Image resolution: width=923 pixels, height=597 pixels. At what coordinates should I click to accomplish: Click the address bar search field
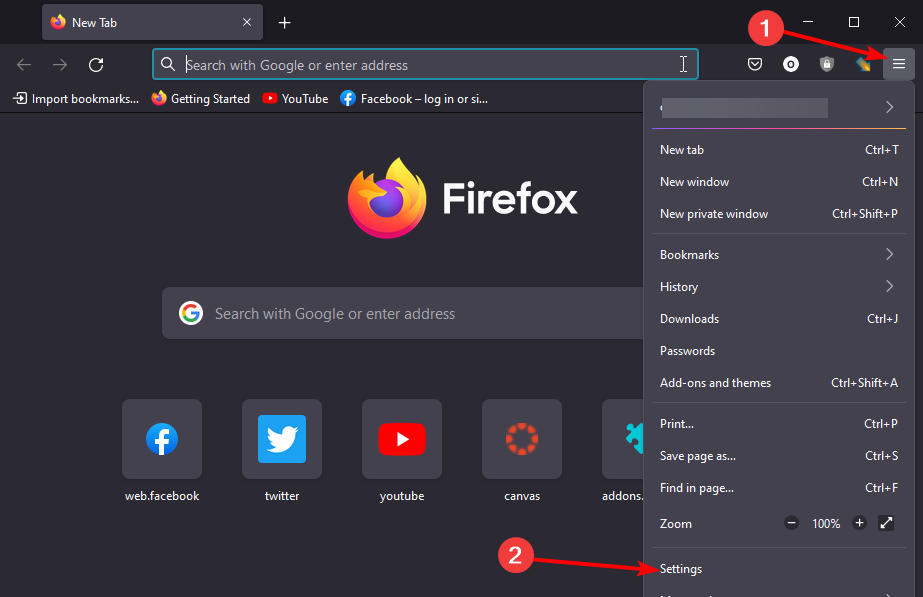click(425, 64)
